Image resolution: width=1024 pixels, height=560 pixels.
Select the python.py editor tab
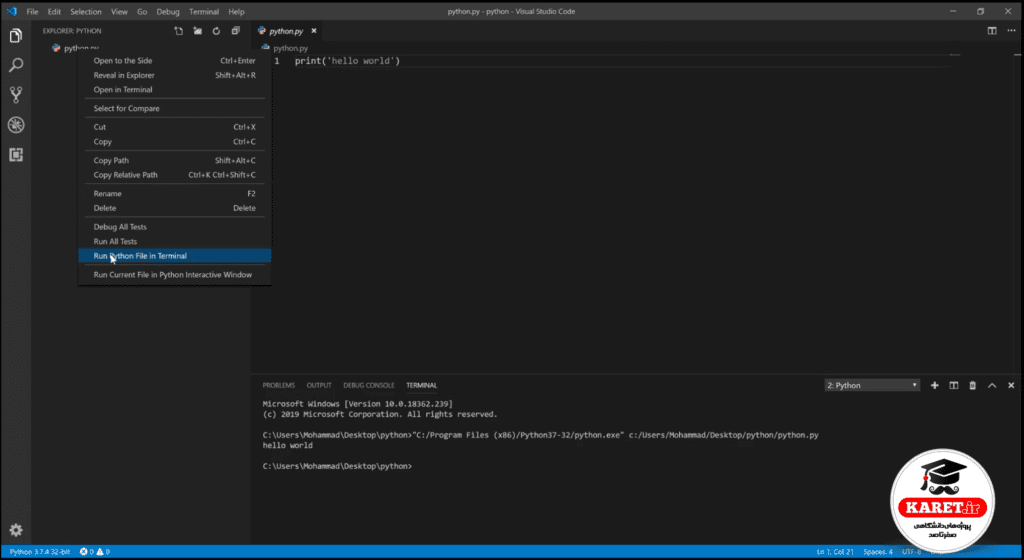(287, 31)
